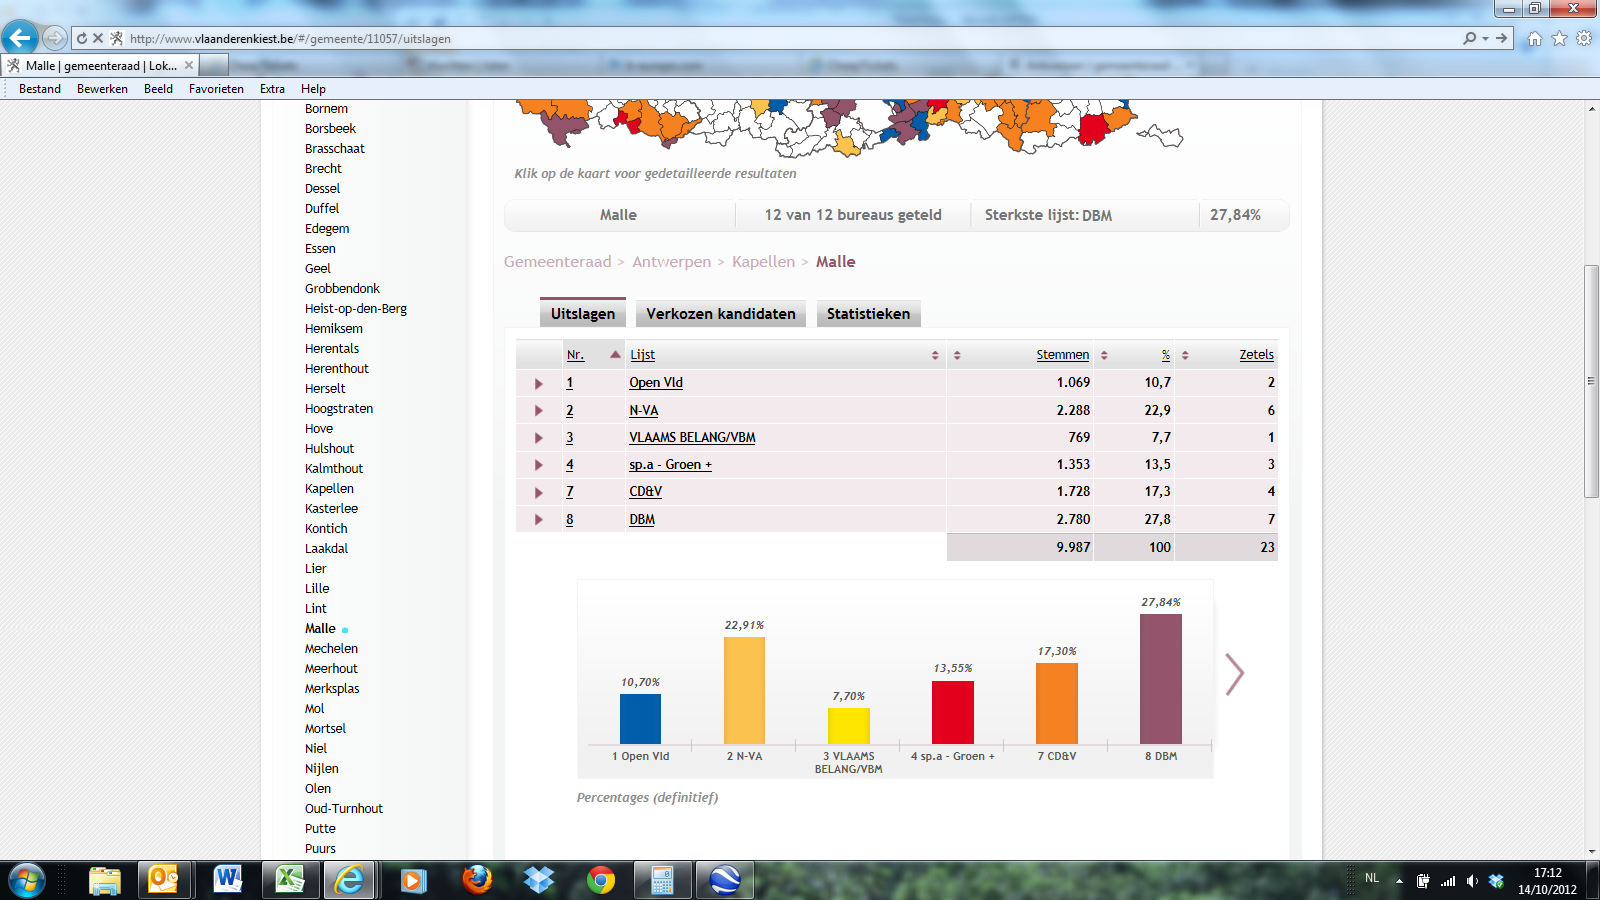
Task: Open the DBM list link
Action: point(642,520)
